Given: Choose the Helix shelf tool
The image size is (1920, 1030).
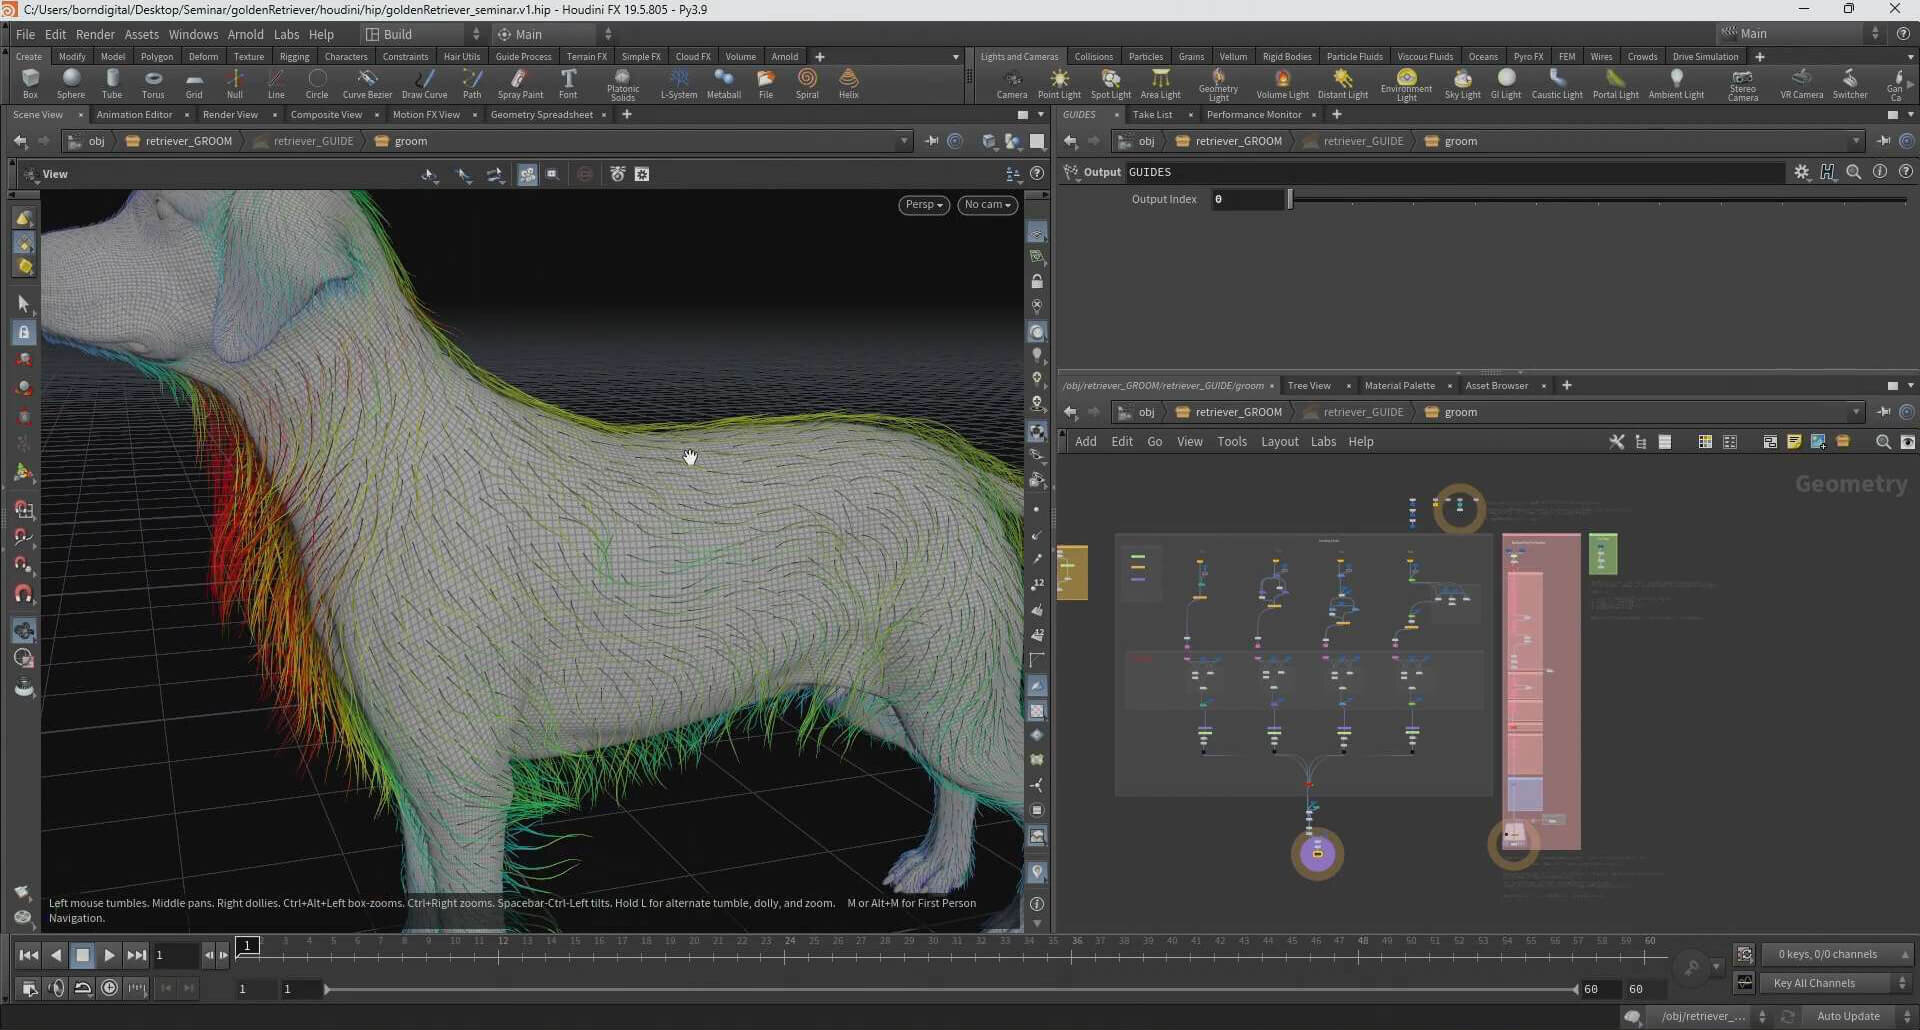Looking at the screenshot, I should [x=848, y=83].
